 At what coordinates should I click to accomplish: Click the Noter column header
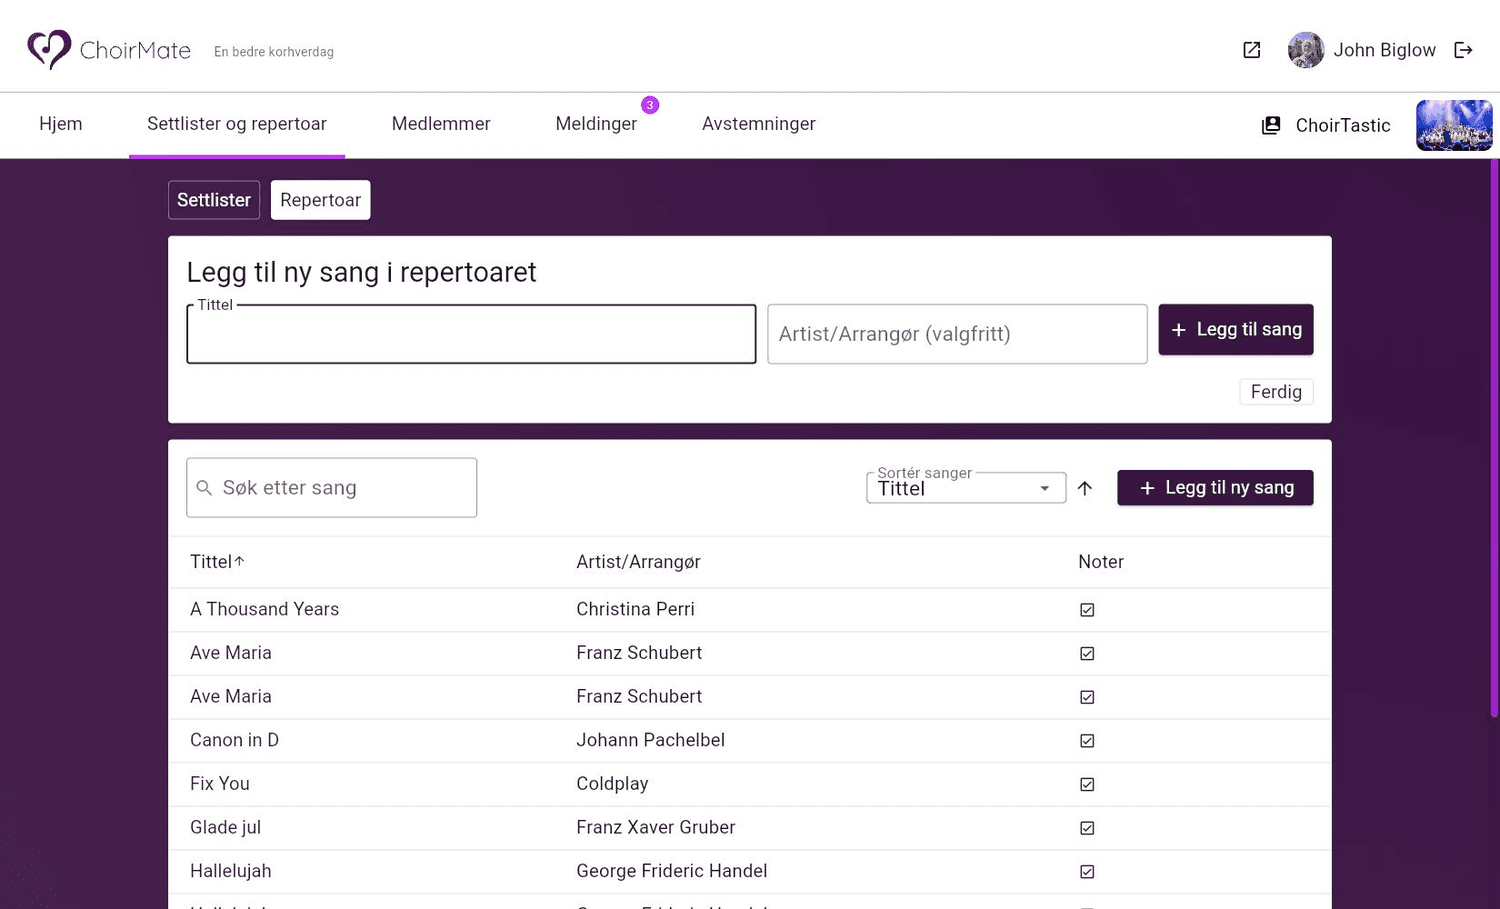tap(1101, 562)
